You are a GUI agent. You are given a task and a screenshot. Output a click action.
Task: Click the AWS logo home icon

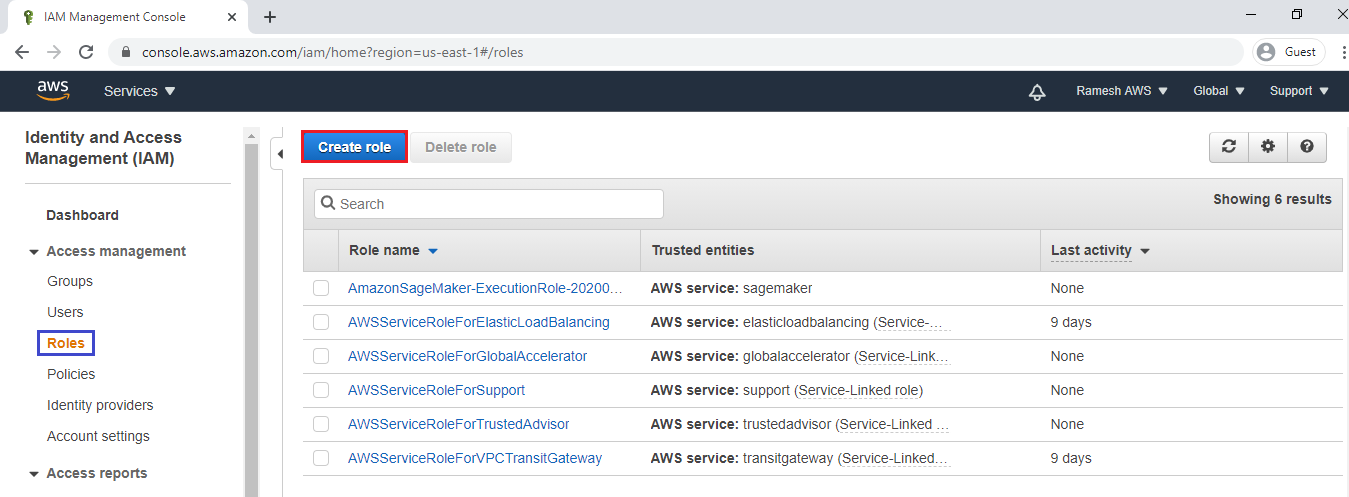53,90
